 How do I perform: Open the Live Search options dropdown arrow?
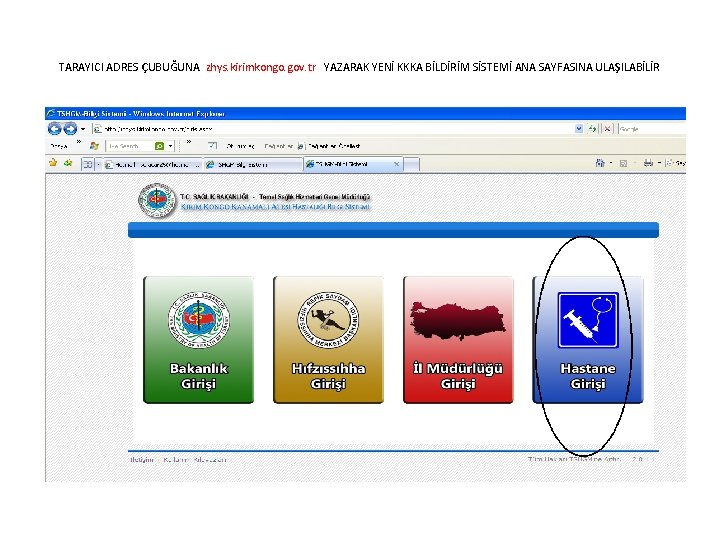(170, 146)
